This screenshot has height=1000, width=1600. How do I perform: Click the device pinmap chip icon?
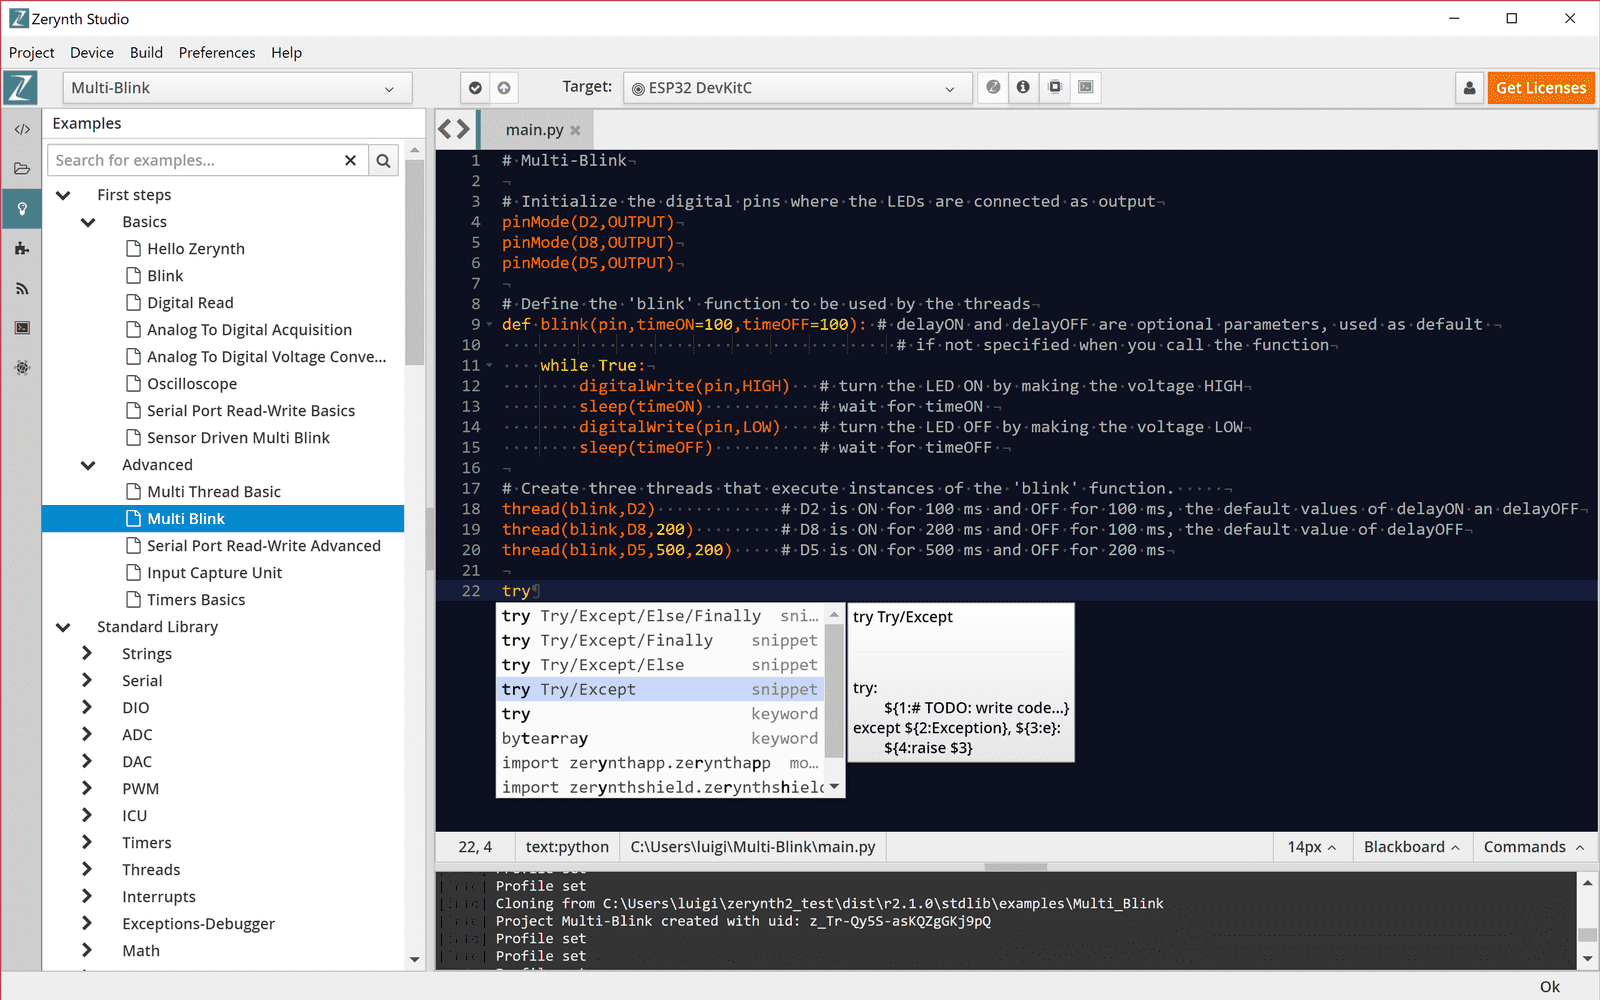click(1054, 87)
